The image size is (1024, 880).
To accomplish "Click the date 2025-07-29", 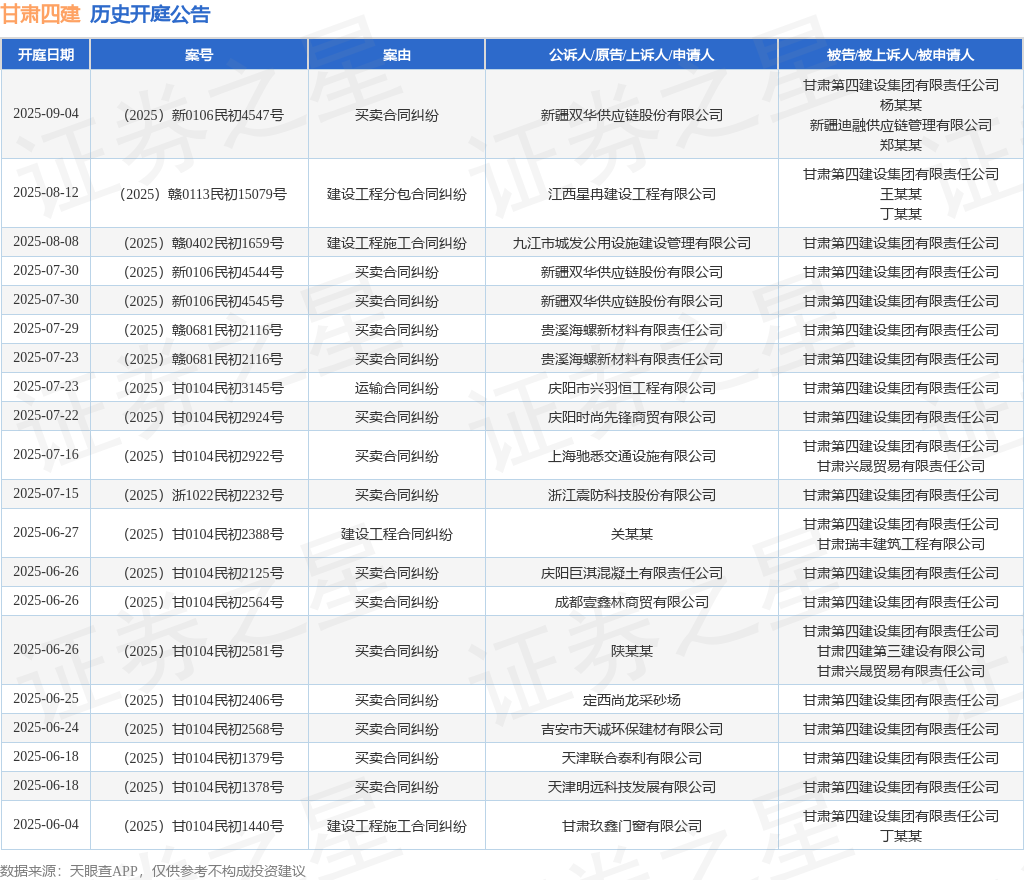I will [x=46, y=328].
